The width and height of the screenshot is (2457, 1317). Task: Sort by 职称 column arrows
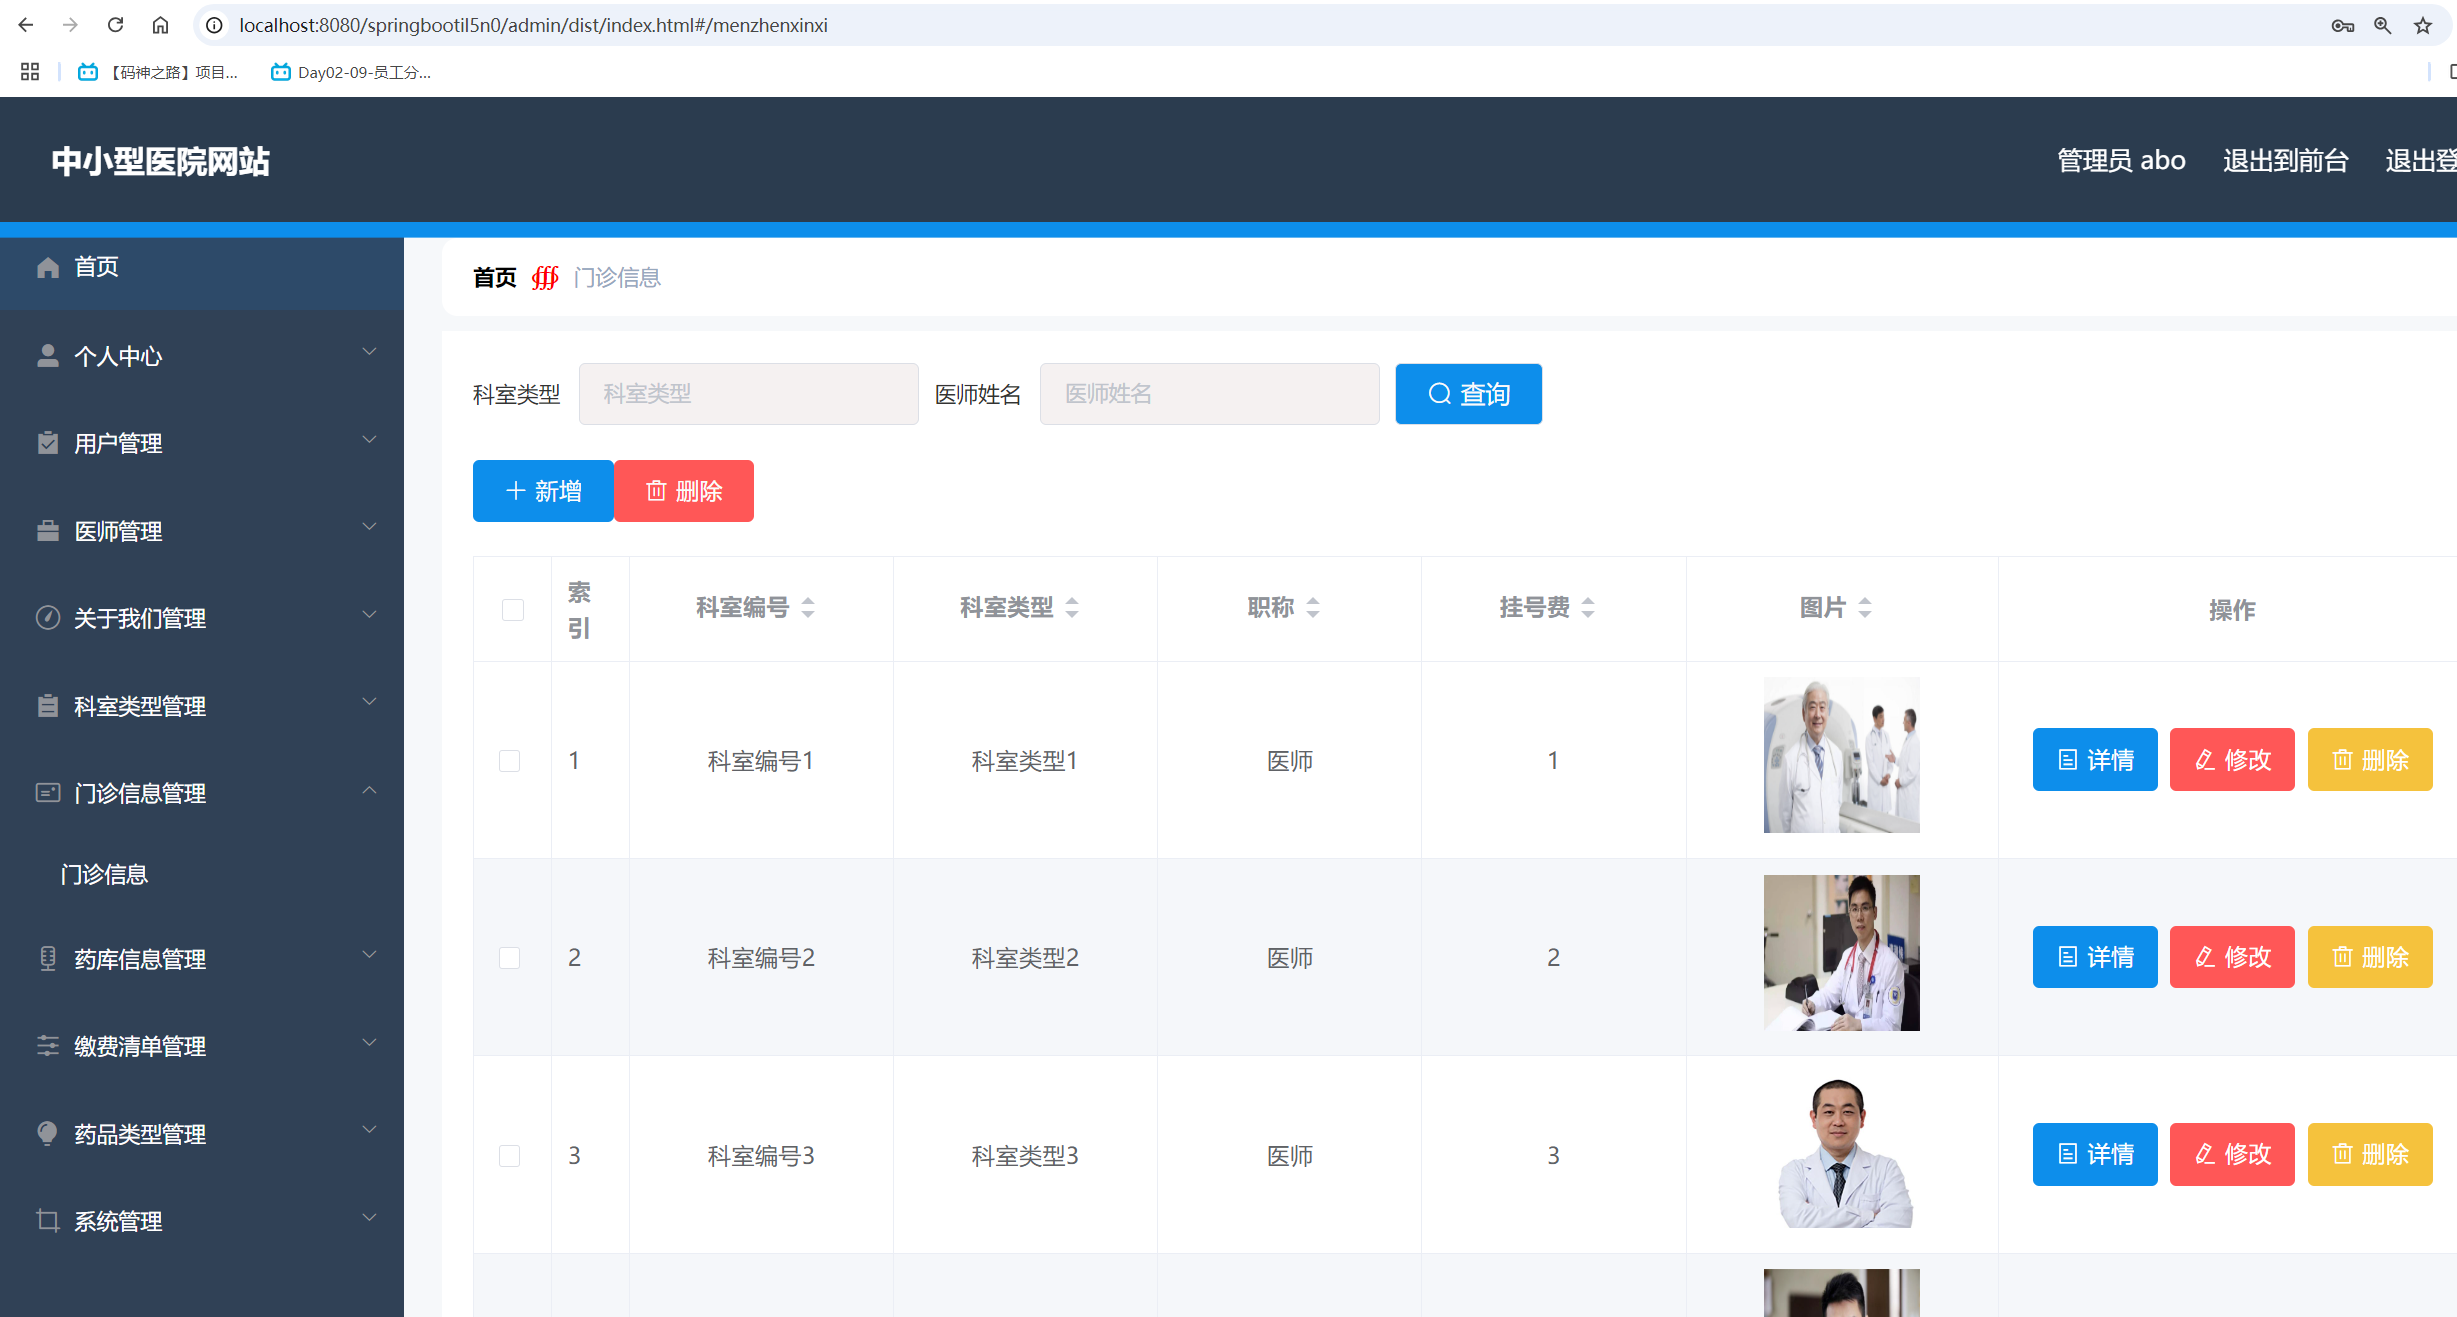(x=1313, y=607)
